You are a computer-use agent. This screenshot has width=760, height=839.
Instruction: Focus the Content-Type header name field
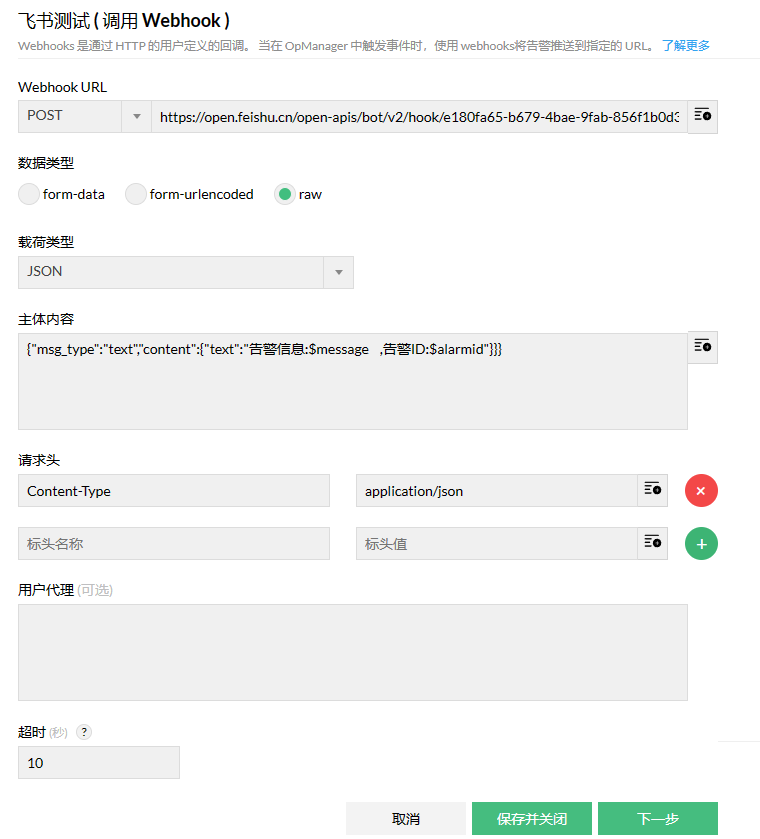(x=174, y=490)
